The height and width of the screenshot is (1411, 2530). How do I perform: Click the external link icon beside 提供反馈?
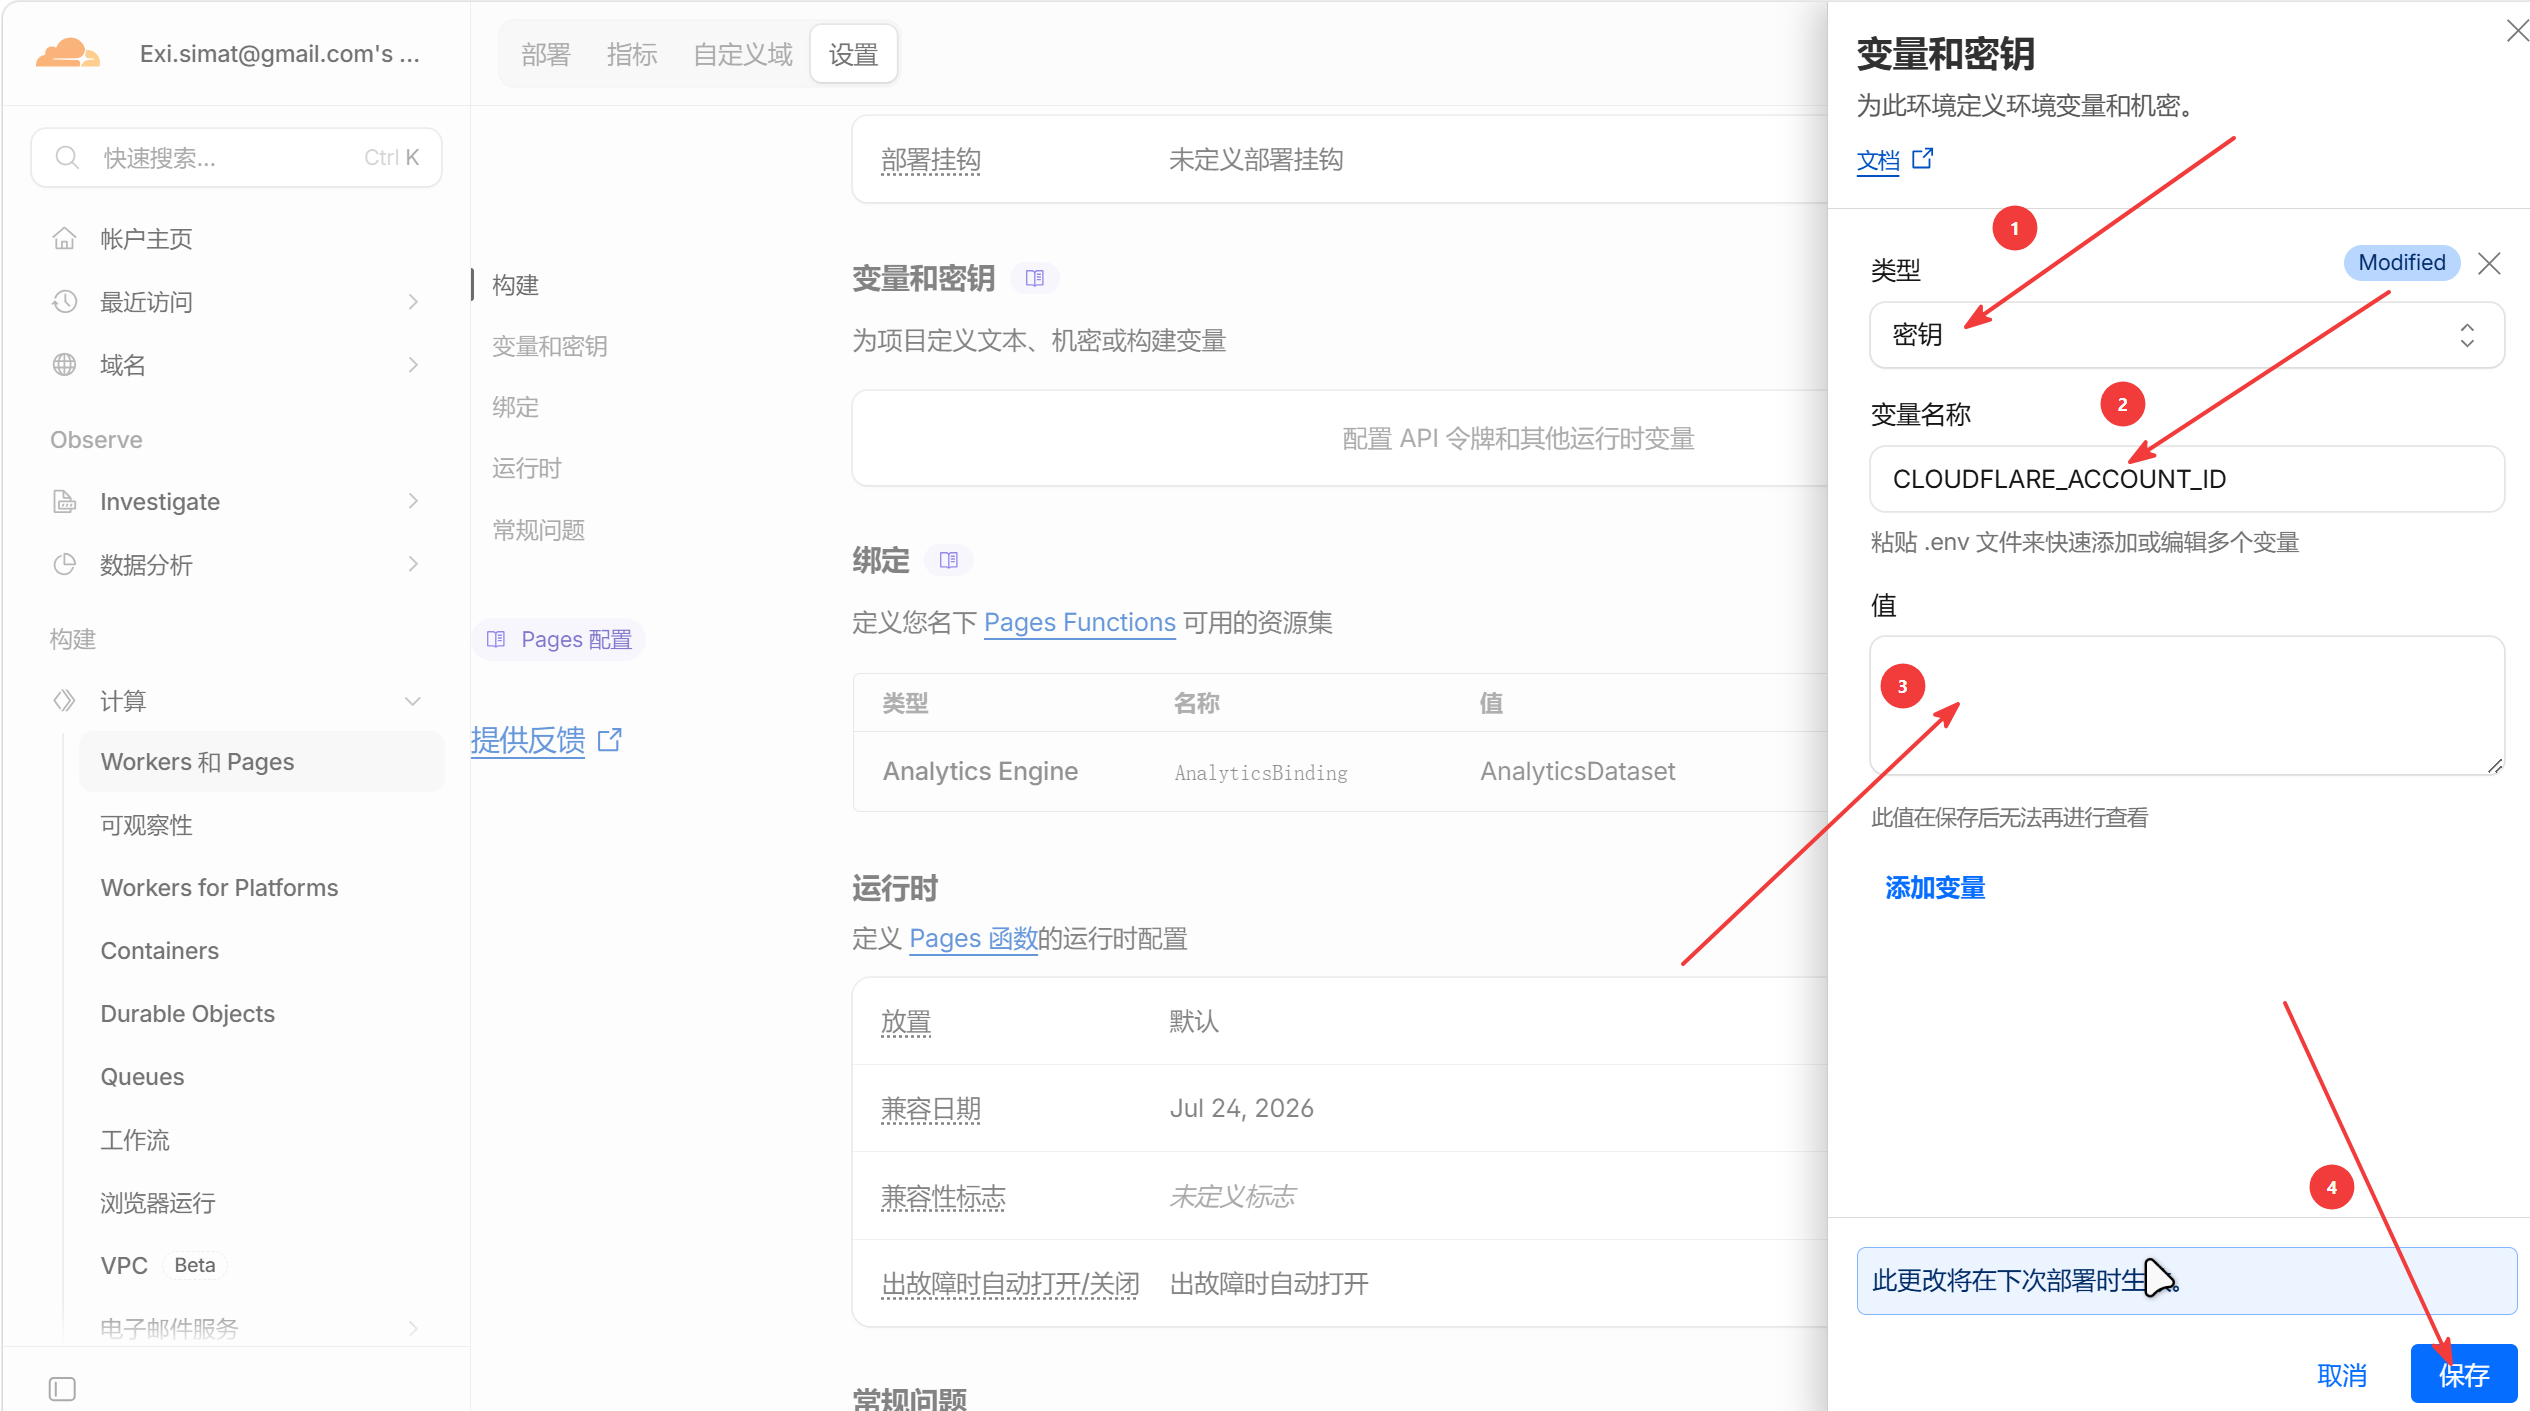[610, 740]
